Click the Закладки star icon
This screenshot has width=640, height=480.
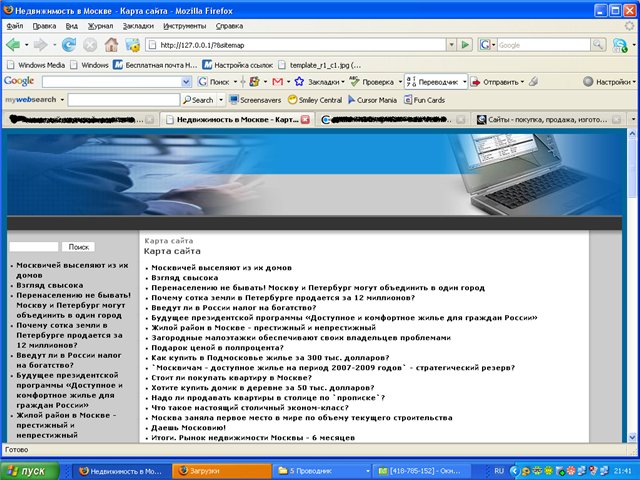pos(299,82)
